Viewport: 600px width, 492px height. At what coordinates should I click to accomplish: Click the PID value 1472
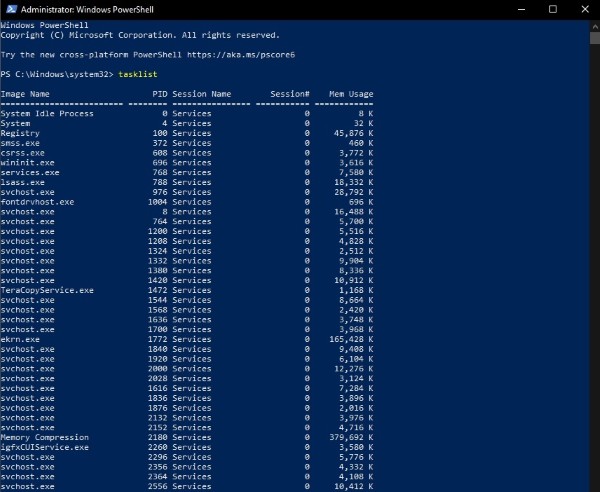point(157,290)
